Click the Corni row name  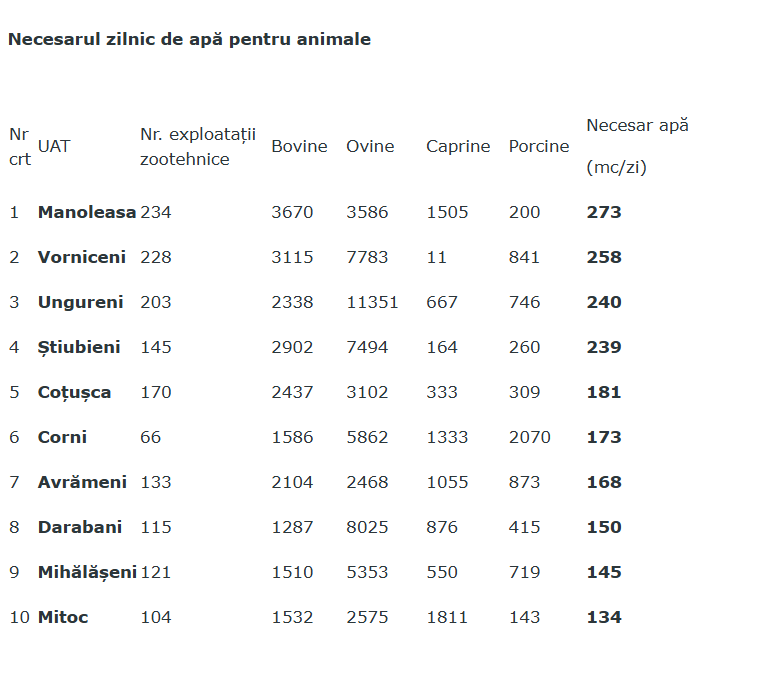click(62, 437)
